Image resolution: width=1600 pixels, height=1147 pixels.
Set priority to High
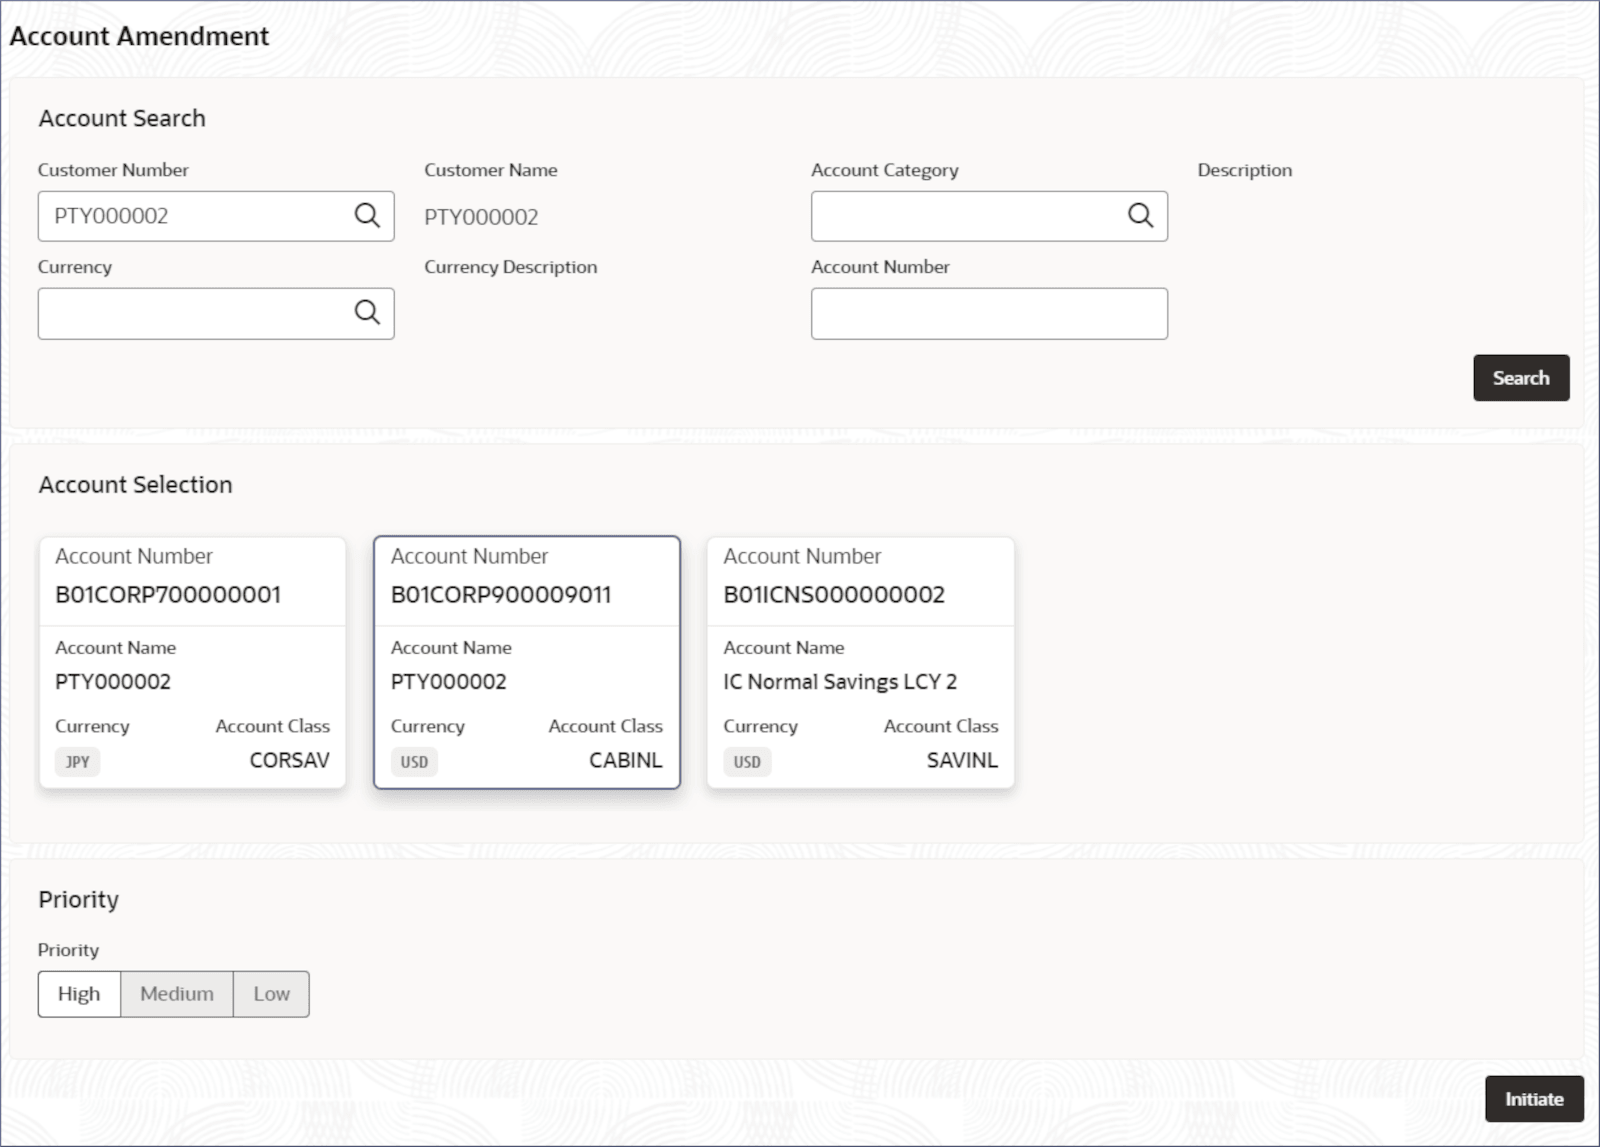click(79, 994)
